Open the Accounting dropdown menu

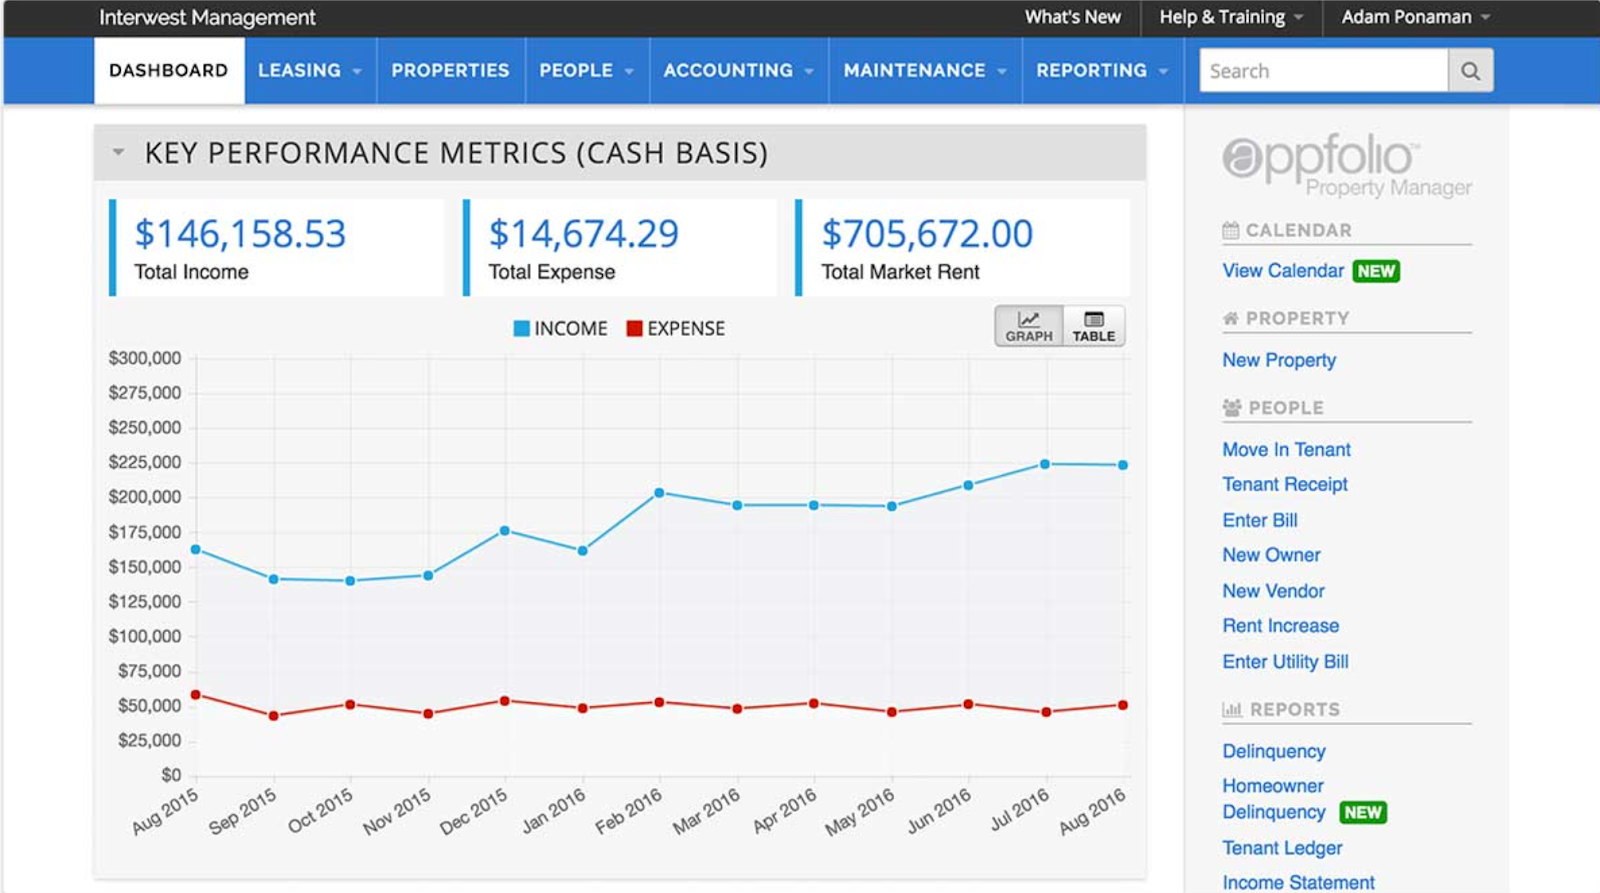(739, 71)
